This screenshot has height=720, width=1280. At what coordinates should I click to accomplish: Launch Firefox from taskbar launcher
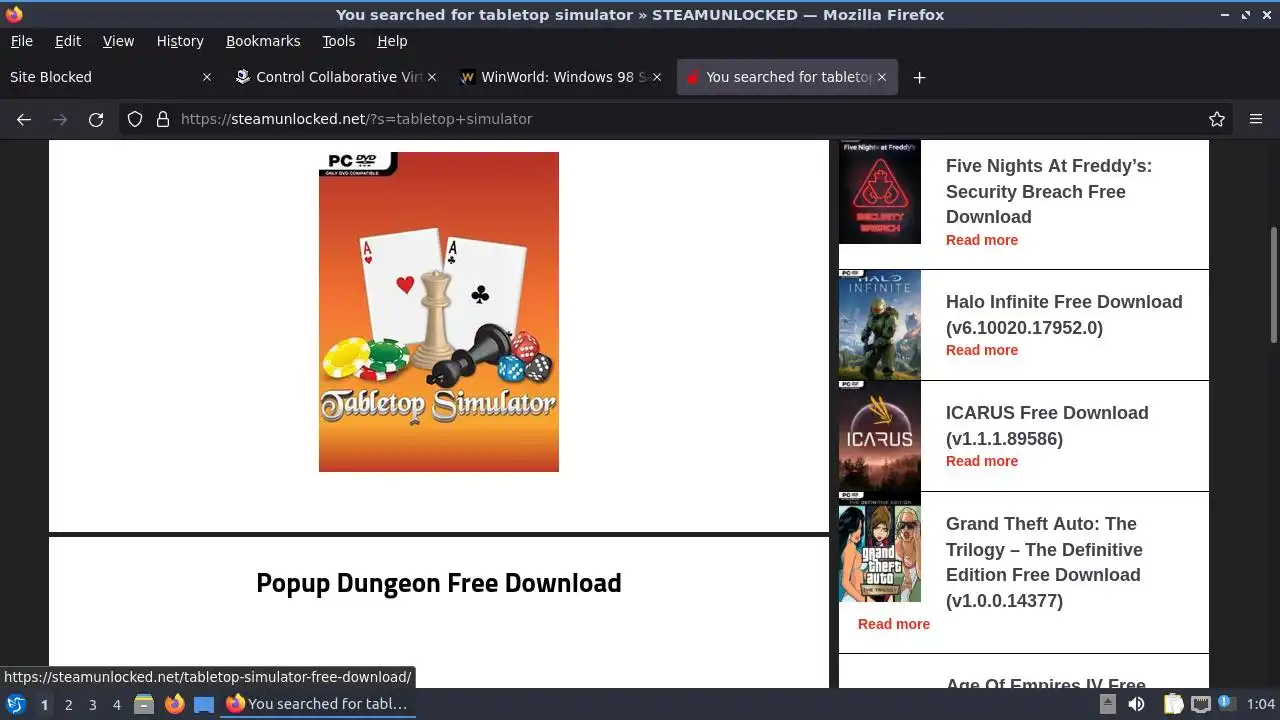(x=174, y=704)
